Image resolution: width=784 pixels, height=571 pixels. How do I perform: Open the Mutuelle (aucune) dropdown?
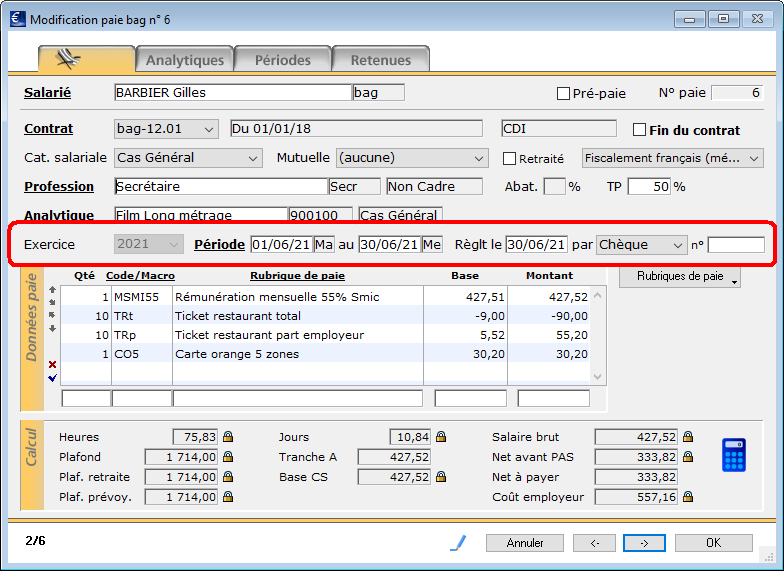(x=412, y=158)
